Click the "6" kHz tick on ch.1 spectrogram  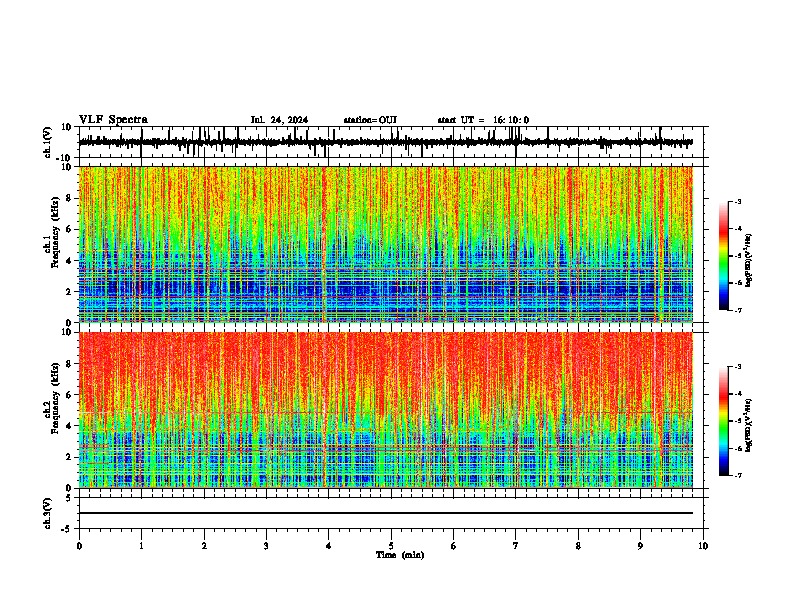pos(69,229)
